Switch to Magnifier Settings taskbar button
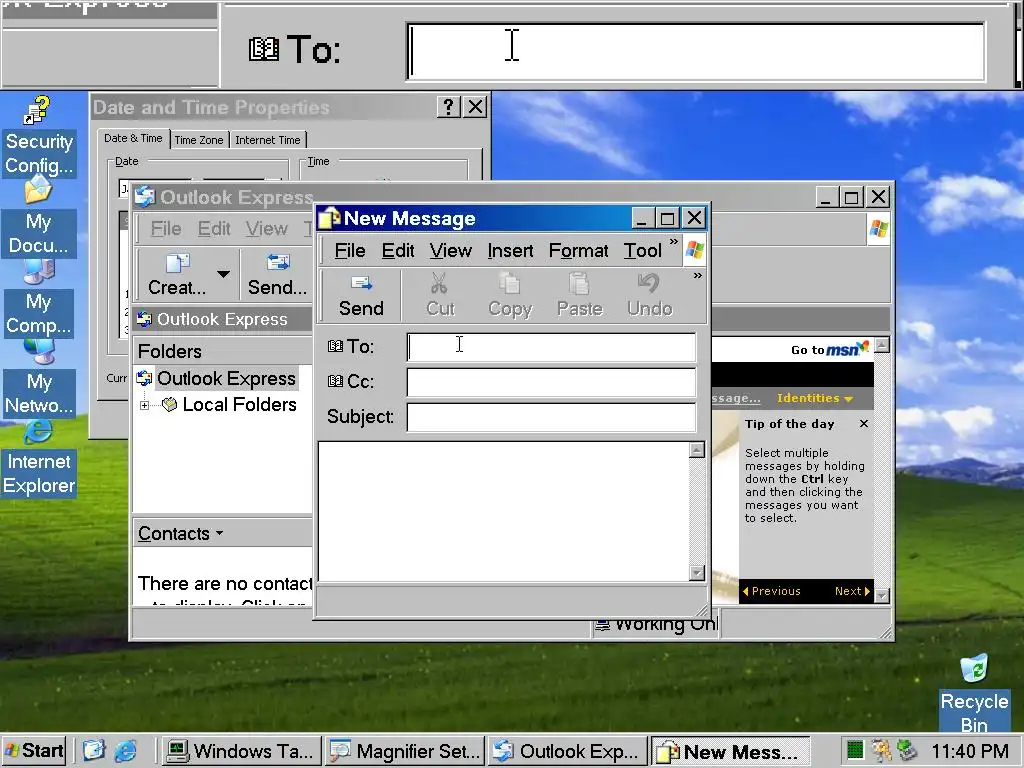 (x=404, y=752)
